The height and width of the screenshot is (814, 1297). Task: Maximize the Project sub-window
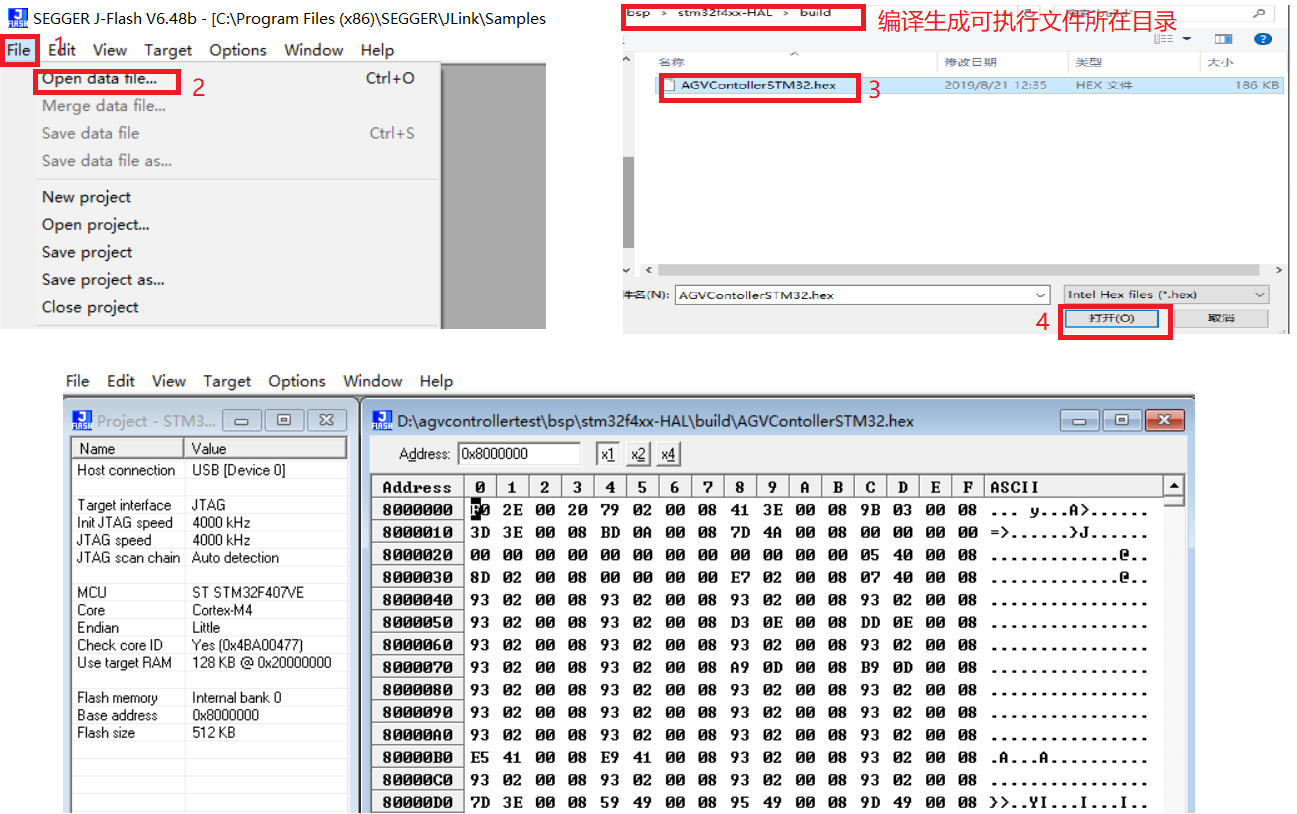[x=284, y=421]
